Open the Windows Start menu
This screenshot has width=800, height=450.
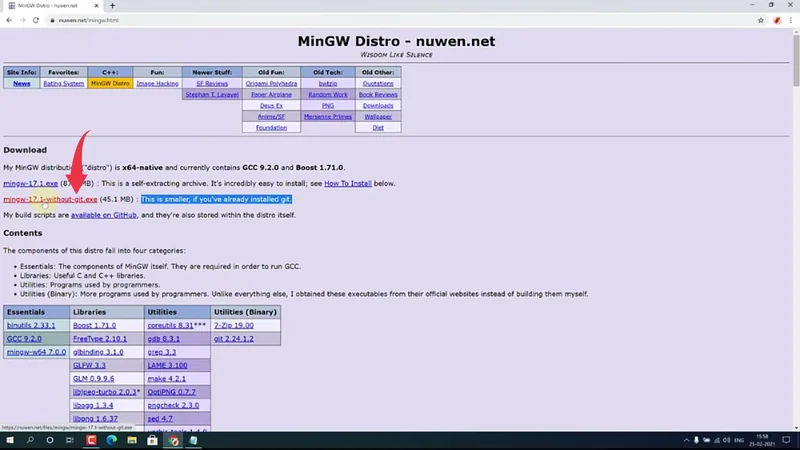point(8,441)
